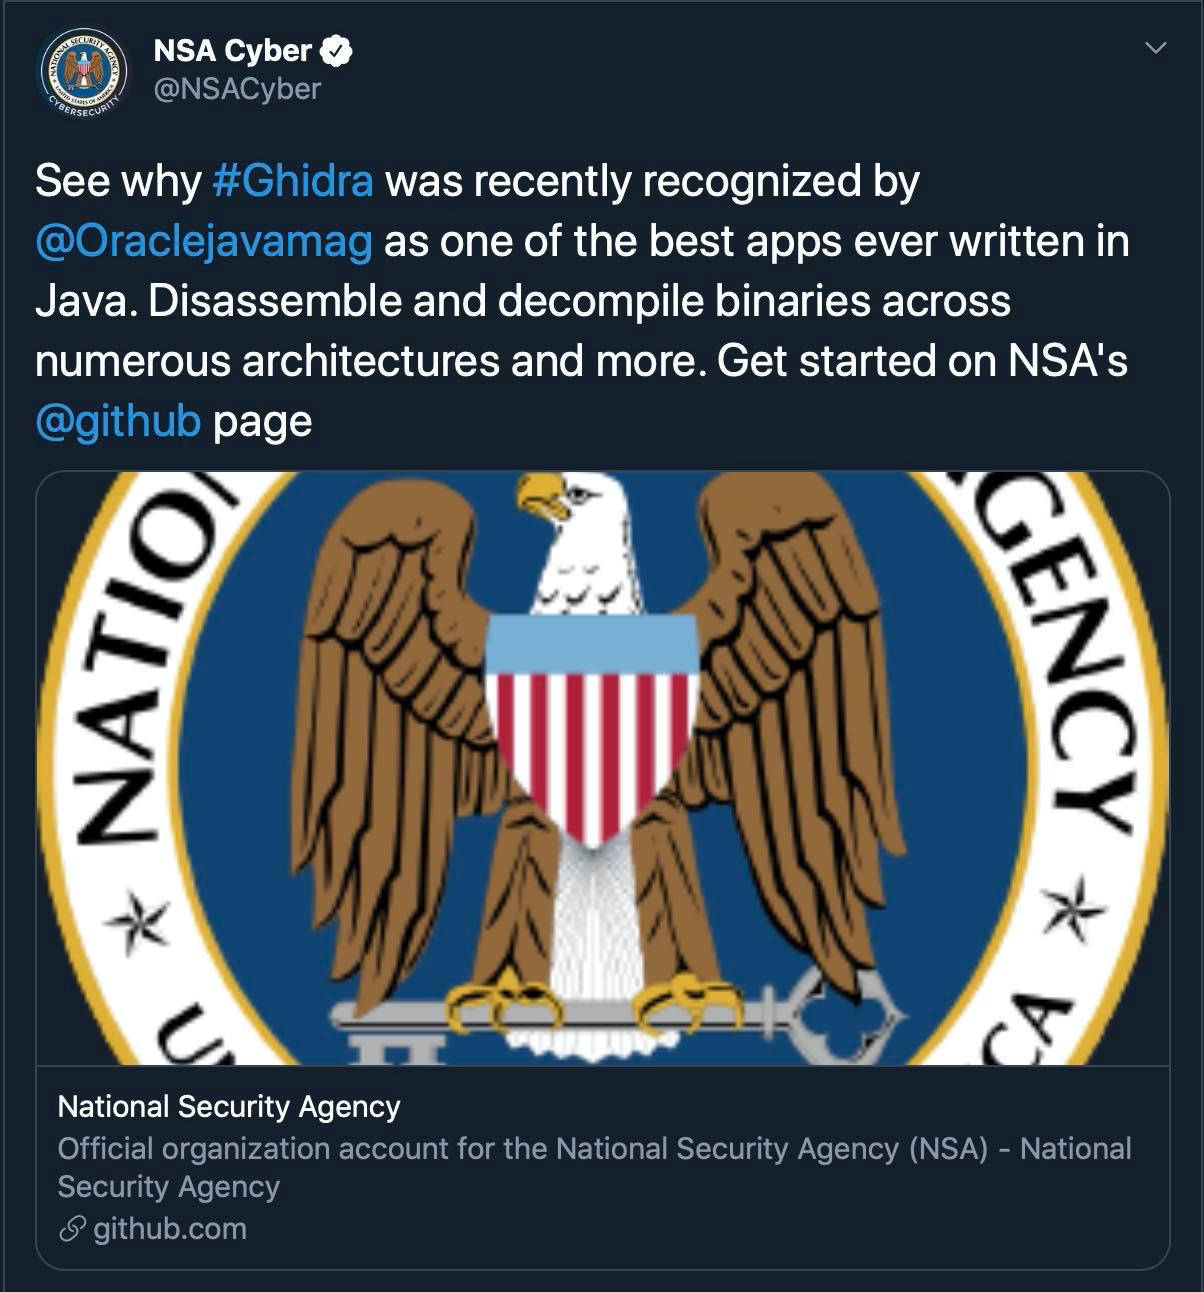The height and width of the screenshot is (1292, 1204).
Task: Visit the @NSACyber handle
Action: [x=237, y=89]
